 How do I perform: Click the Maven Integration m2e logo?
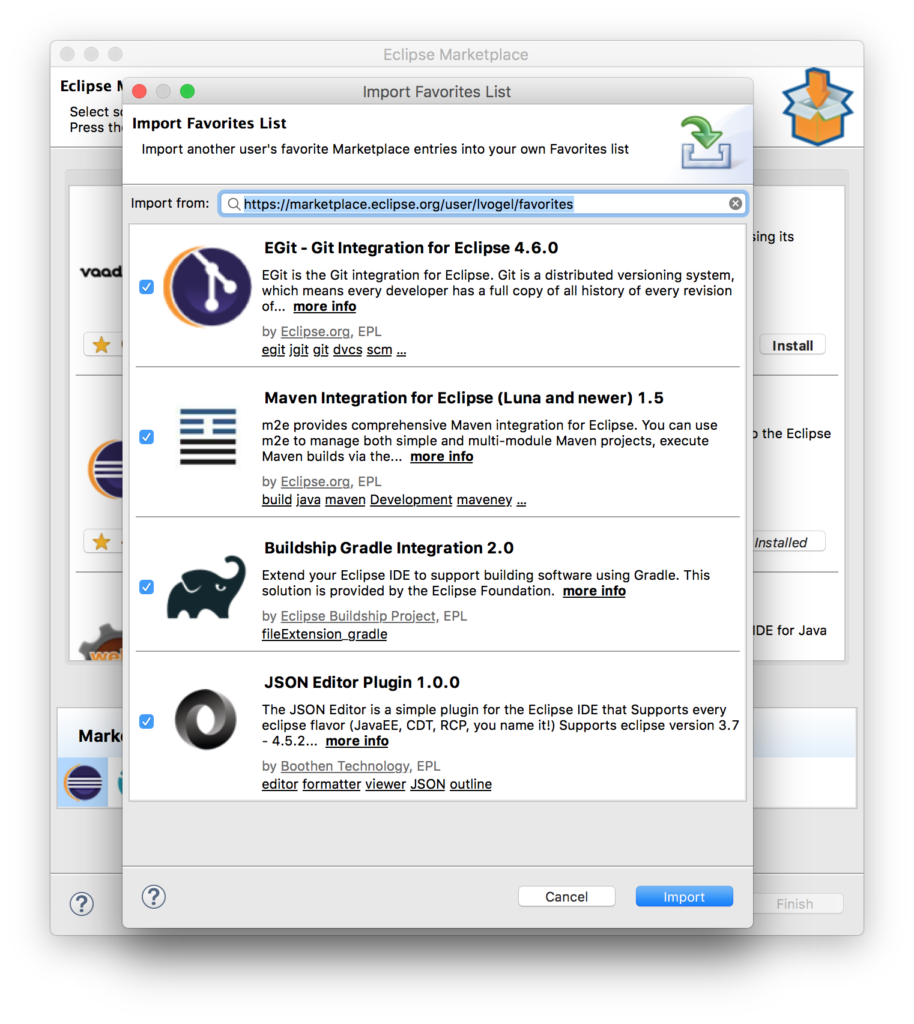pyautogui.click(x=208, y=437)
